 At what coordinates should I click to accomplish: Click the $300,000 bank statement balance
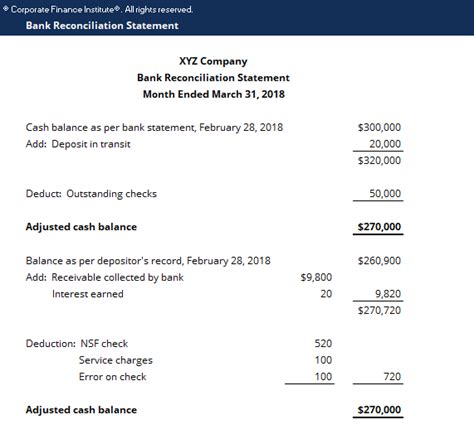coord(379,127)
